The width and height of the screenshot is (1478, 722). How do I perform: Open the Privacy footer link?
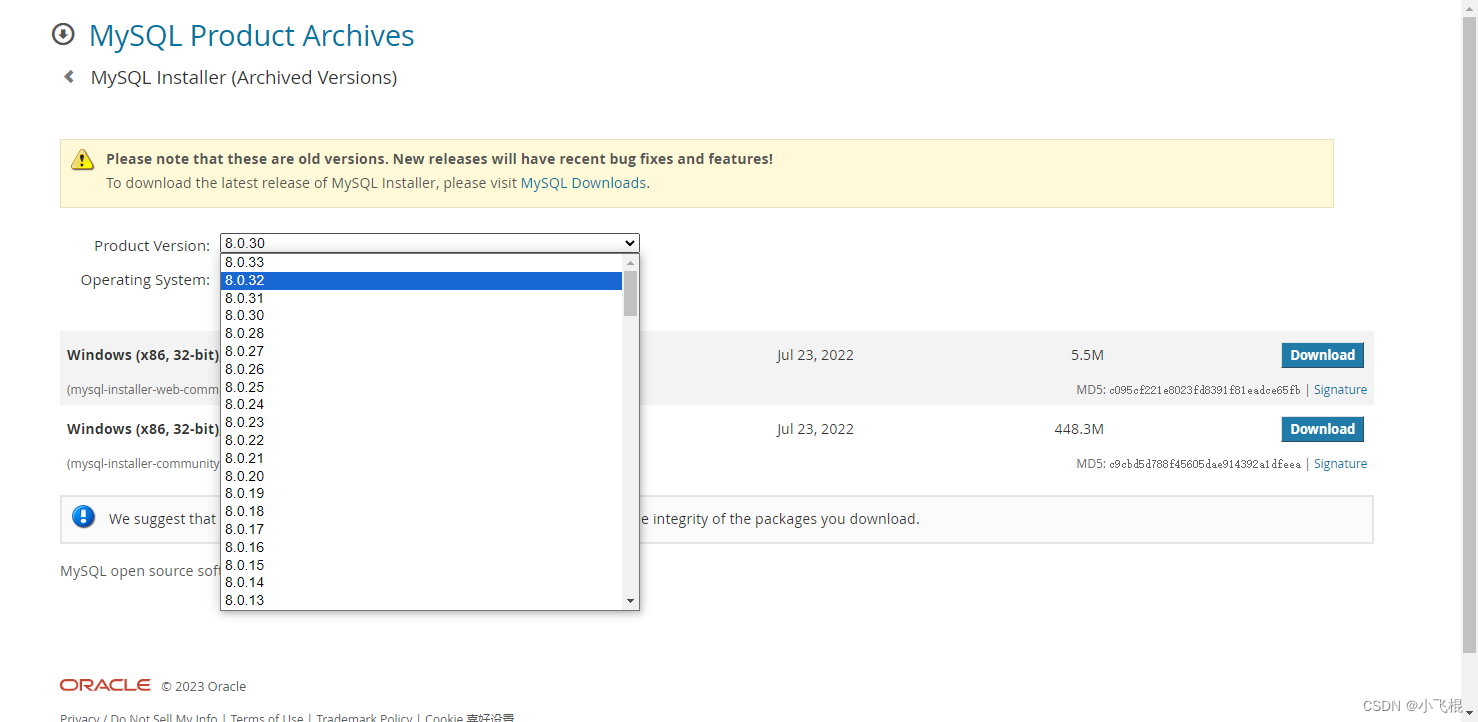pos(80,717)
